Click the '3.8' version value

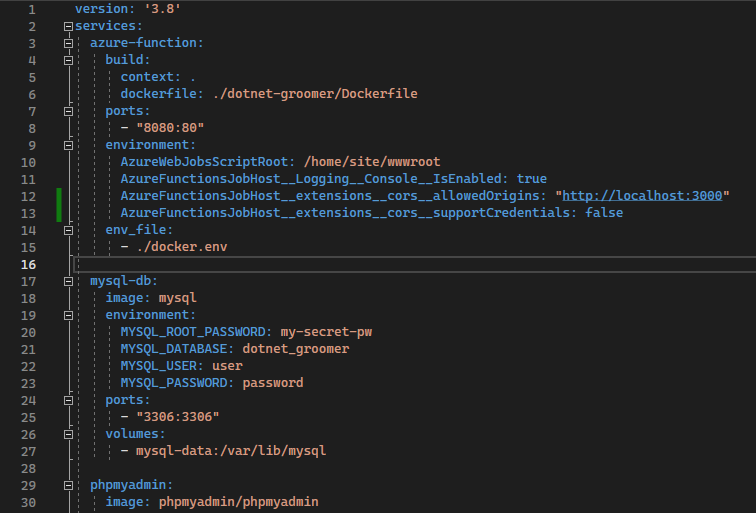click(162, 9)
